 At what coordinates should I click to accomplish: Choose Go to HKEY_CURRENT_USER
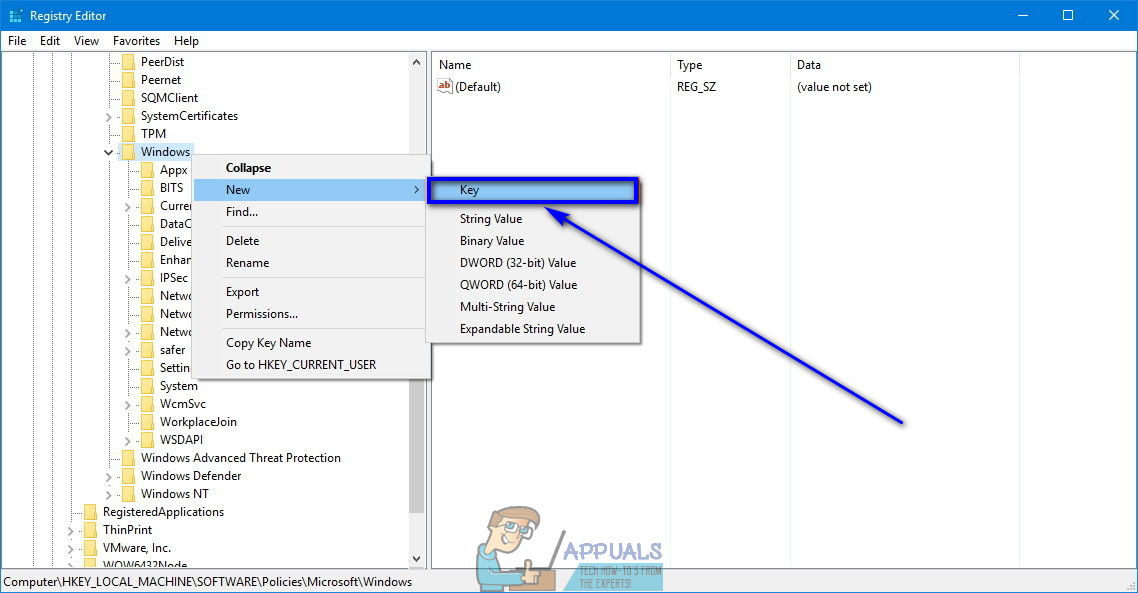pos(311,364)
